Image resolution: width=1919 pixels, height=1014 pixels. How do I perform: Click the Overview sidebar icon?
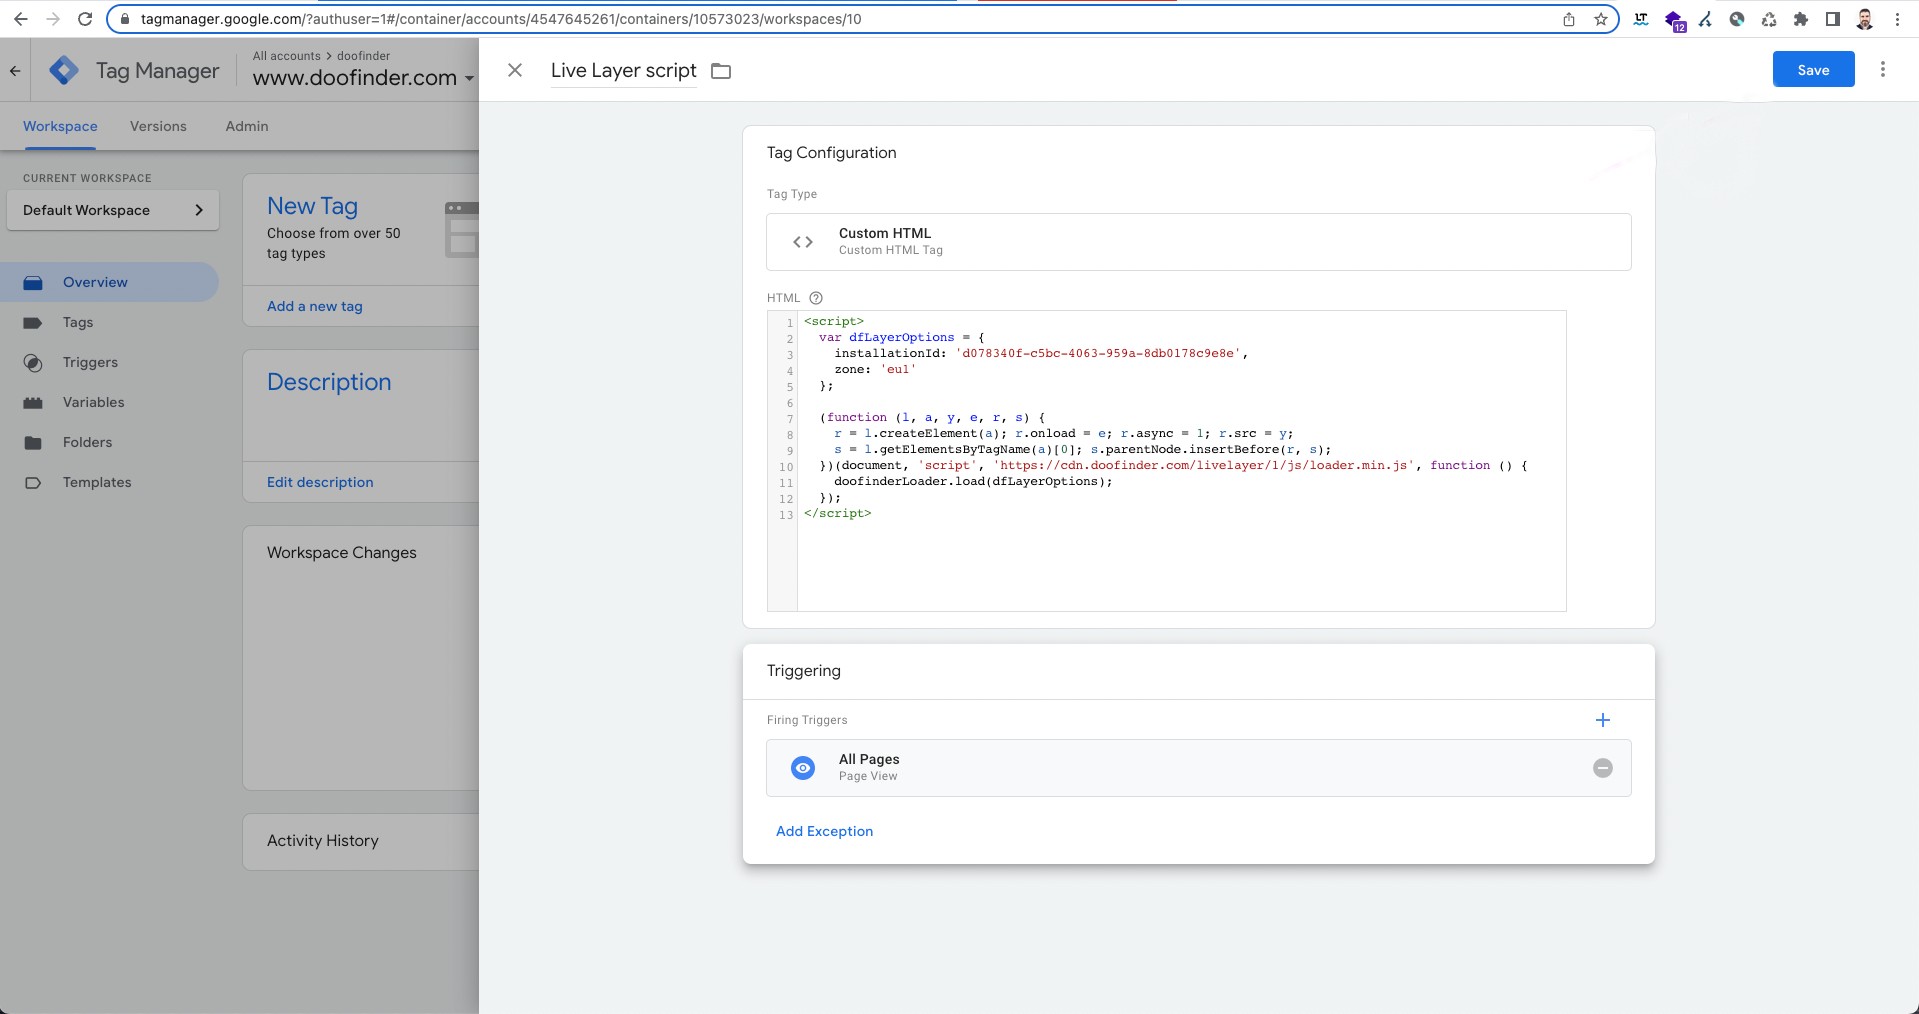[x=33, y=283]
